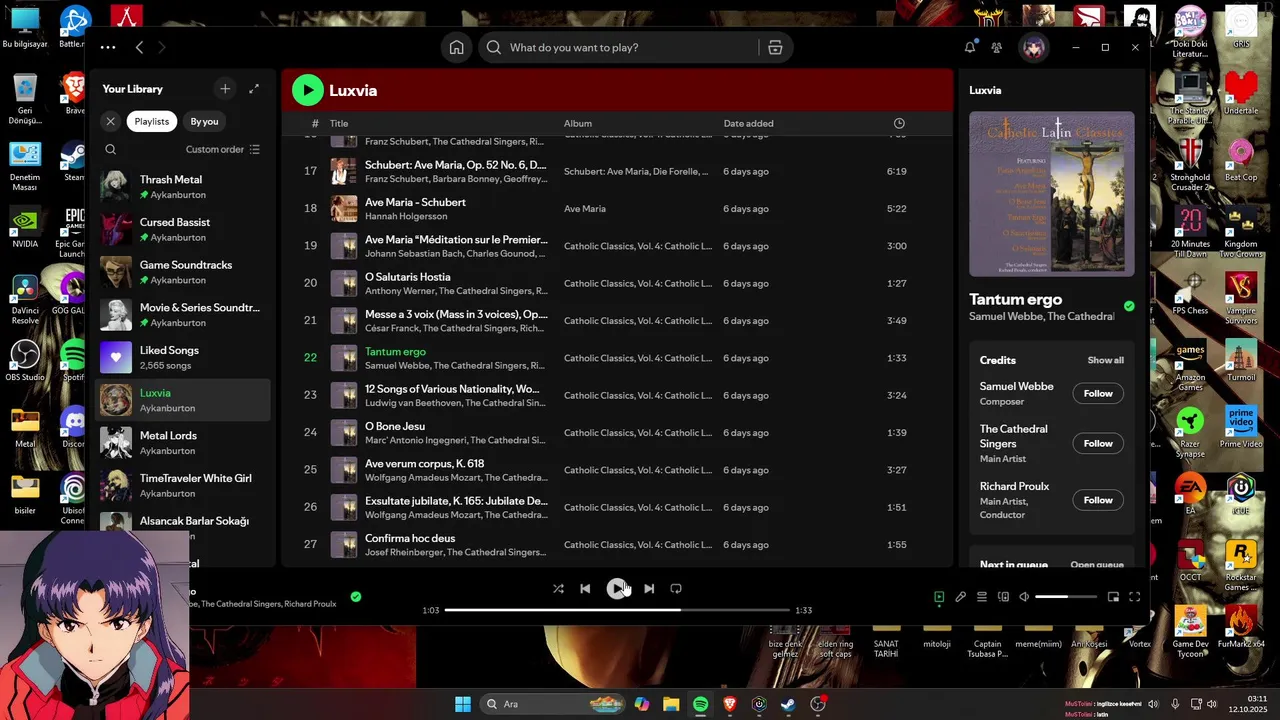Go to Spotify Home
The height and width of the screenshot is (720, 1280).
[456, 47]
